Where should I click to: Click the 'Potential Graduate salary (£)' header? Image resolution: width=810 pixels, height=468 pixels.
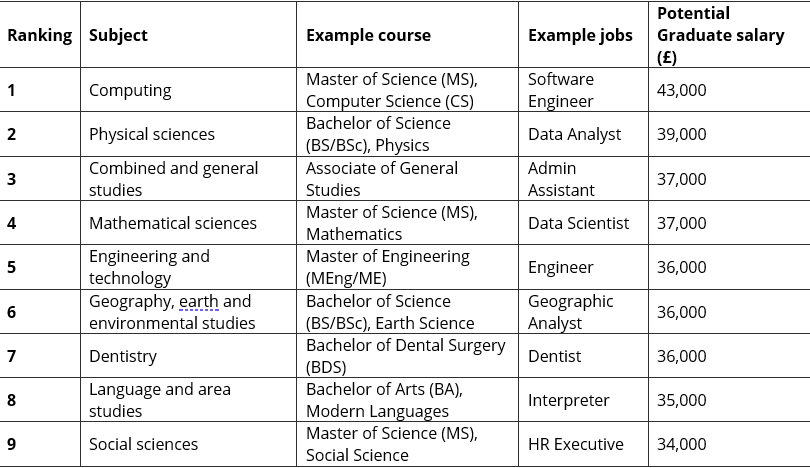coord(729,35)
